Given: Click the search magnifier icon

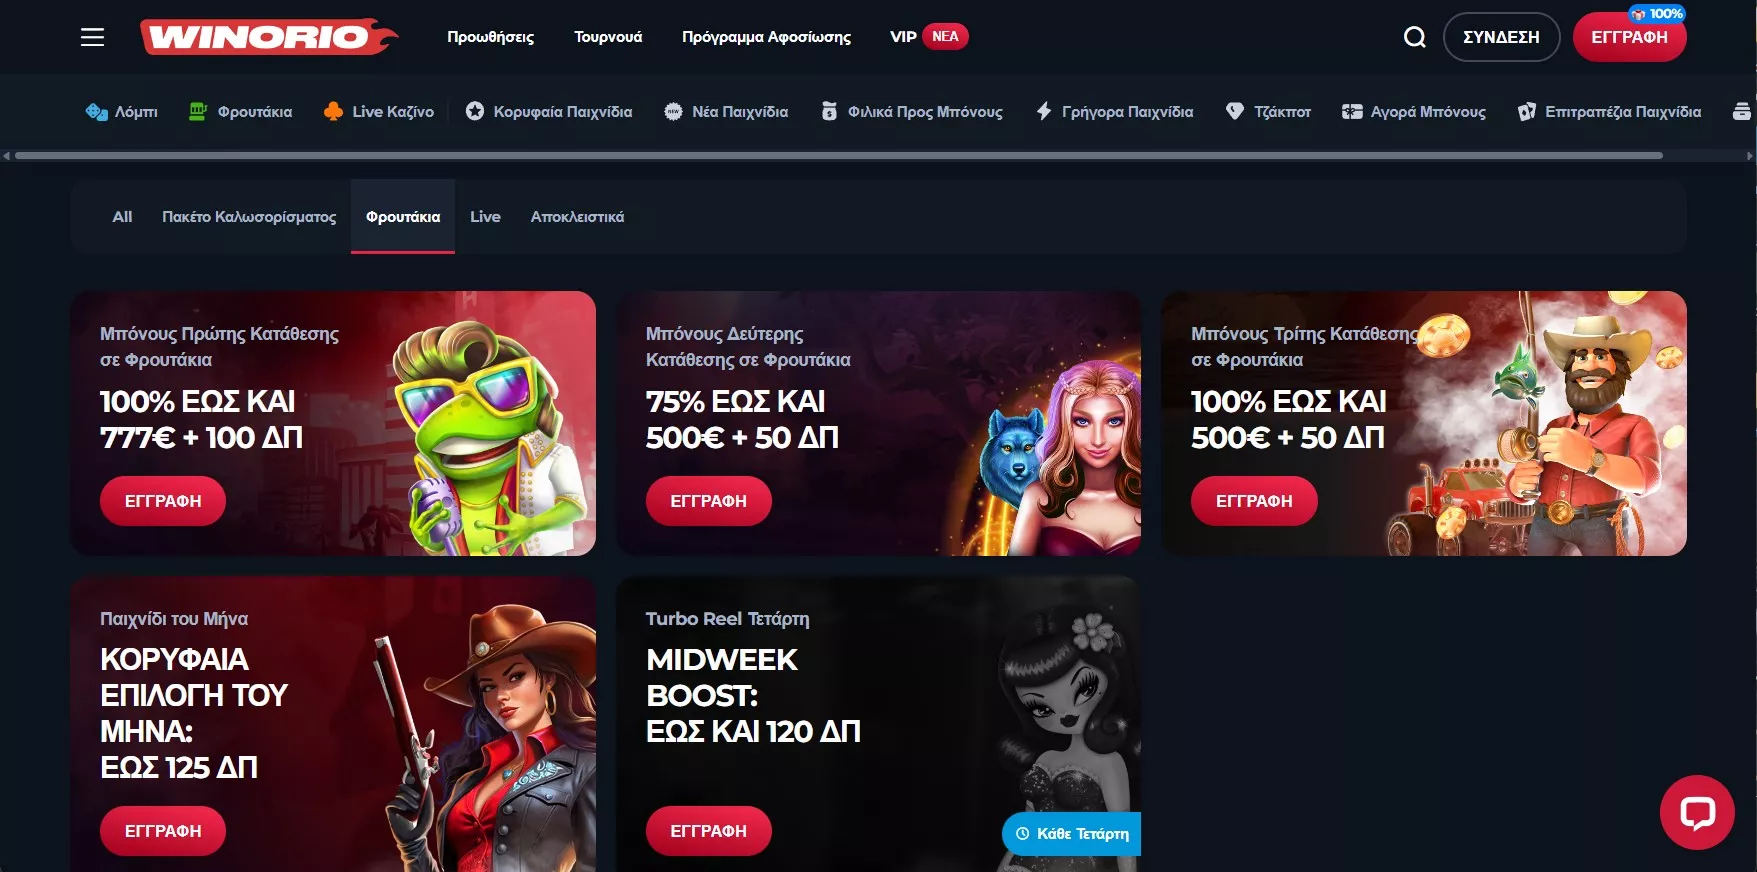Looking at the screenshot, I should coord(1414,37).
